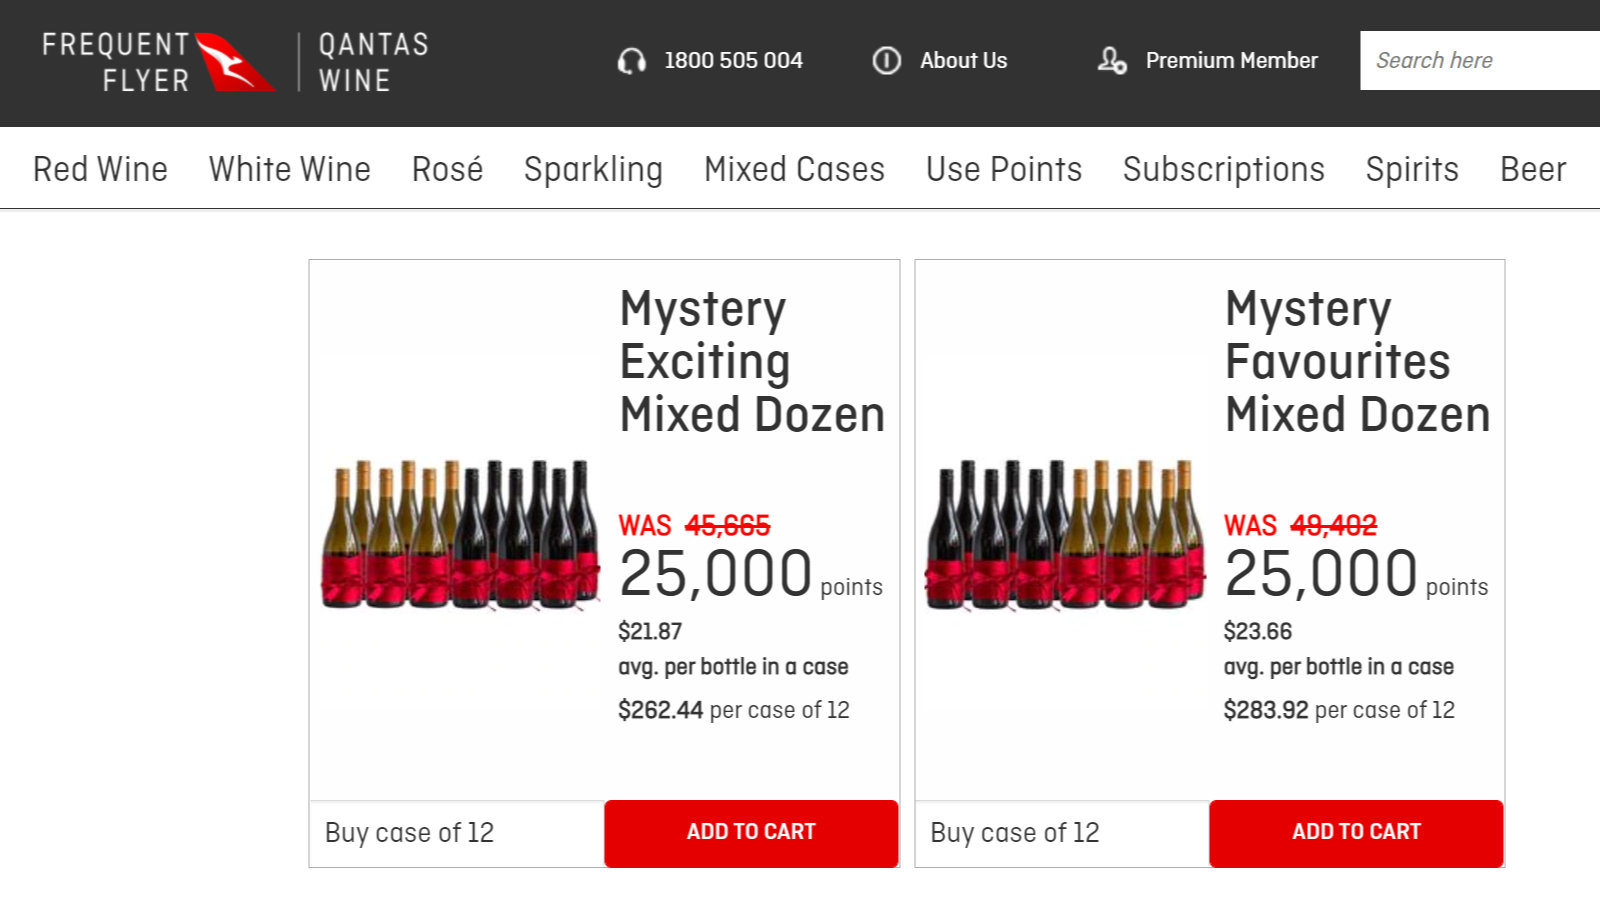The image size is (1600, 900).
Task: Open Mystery Exciting Mixed Dozen bottle image
Action: pyautogui.click(x=461, y=534)
